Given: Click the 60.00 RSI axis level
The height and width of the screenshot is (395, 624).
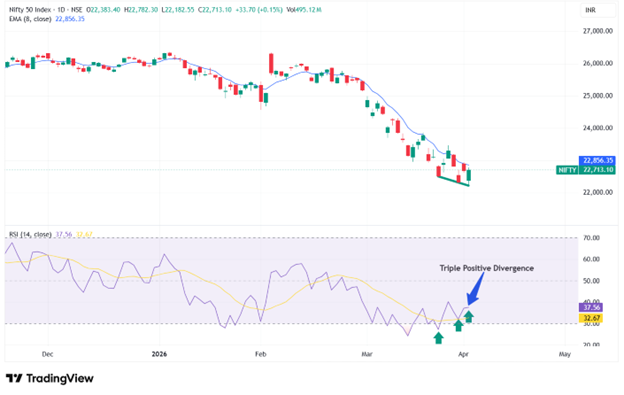Looking at the screenshot, I should click(x=591, y=259).
